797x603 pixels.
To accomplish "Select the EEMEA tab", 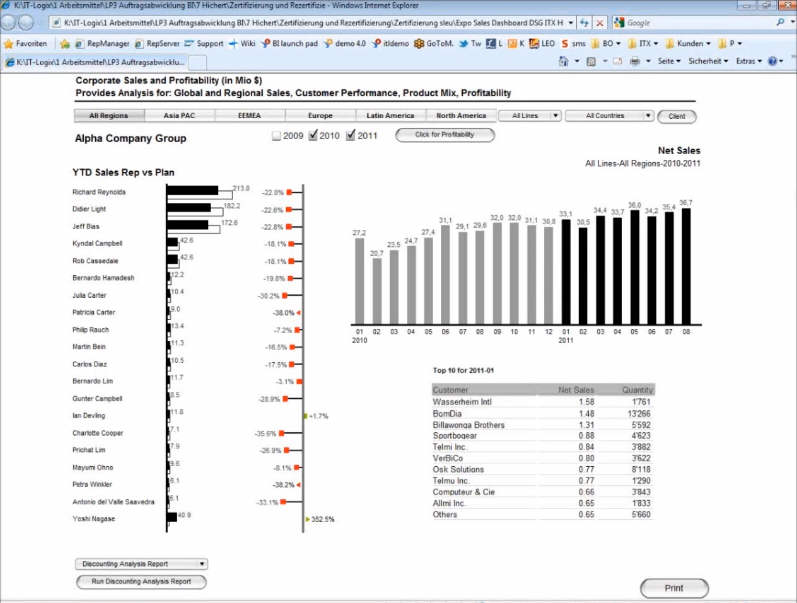I will pyautogui.click(x=250, y=116).
